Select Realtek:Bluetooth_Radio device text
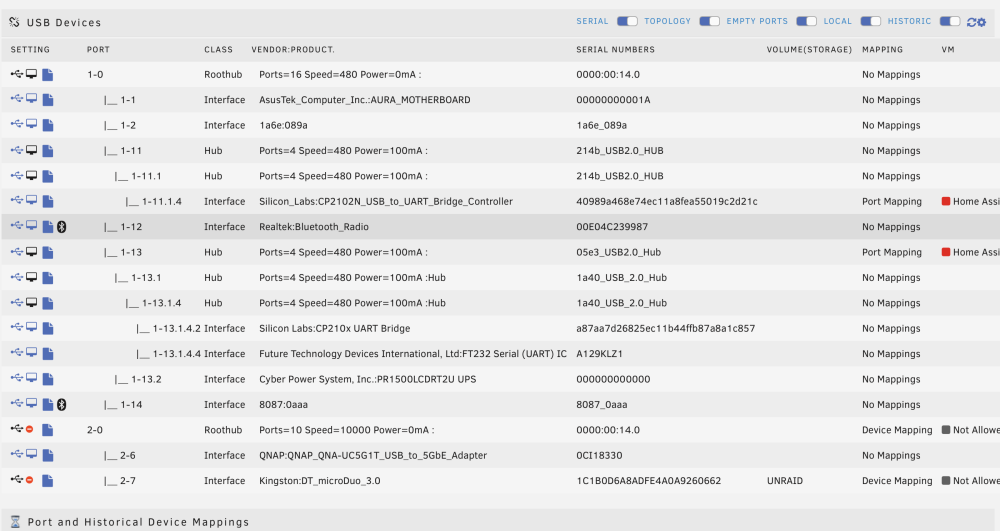The image size is (1000, 531). [314, 227]
